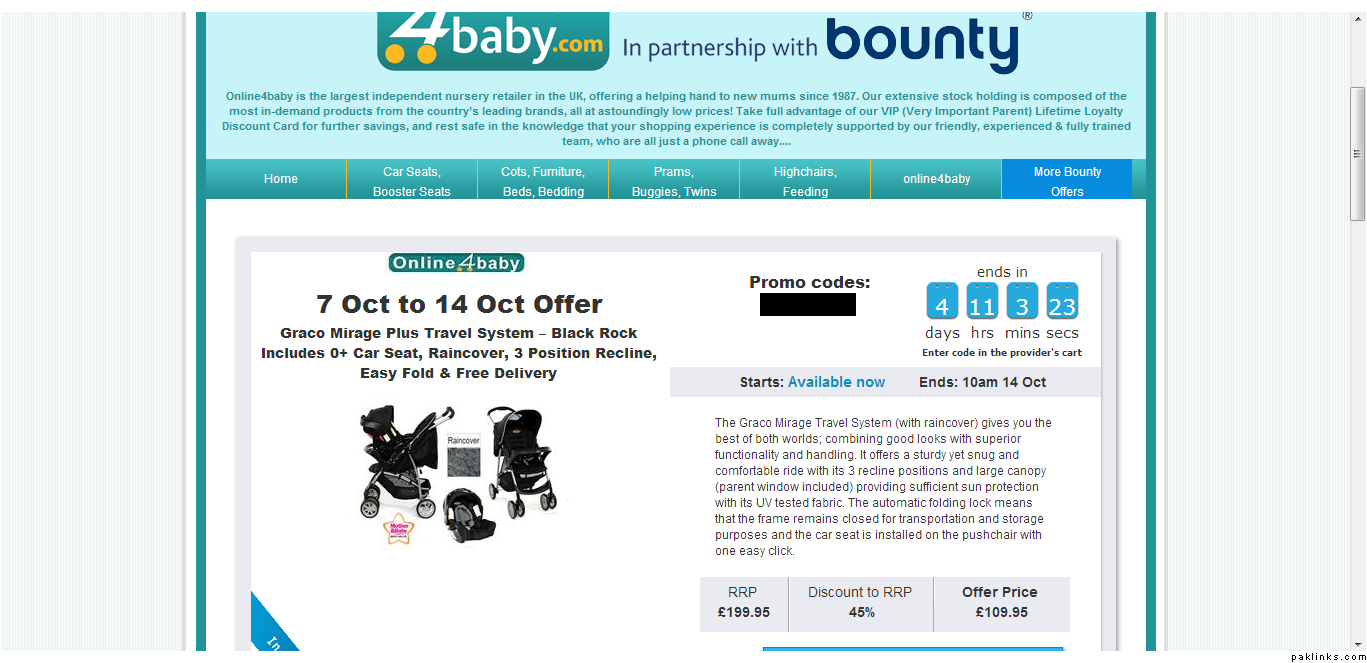This screenshot has height=663, width=1367.
Task: Open the Home menu item
Action: tap(281, 179)
